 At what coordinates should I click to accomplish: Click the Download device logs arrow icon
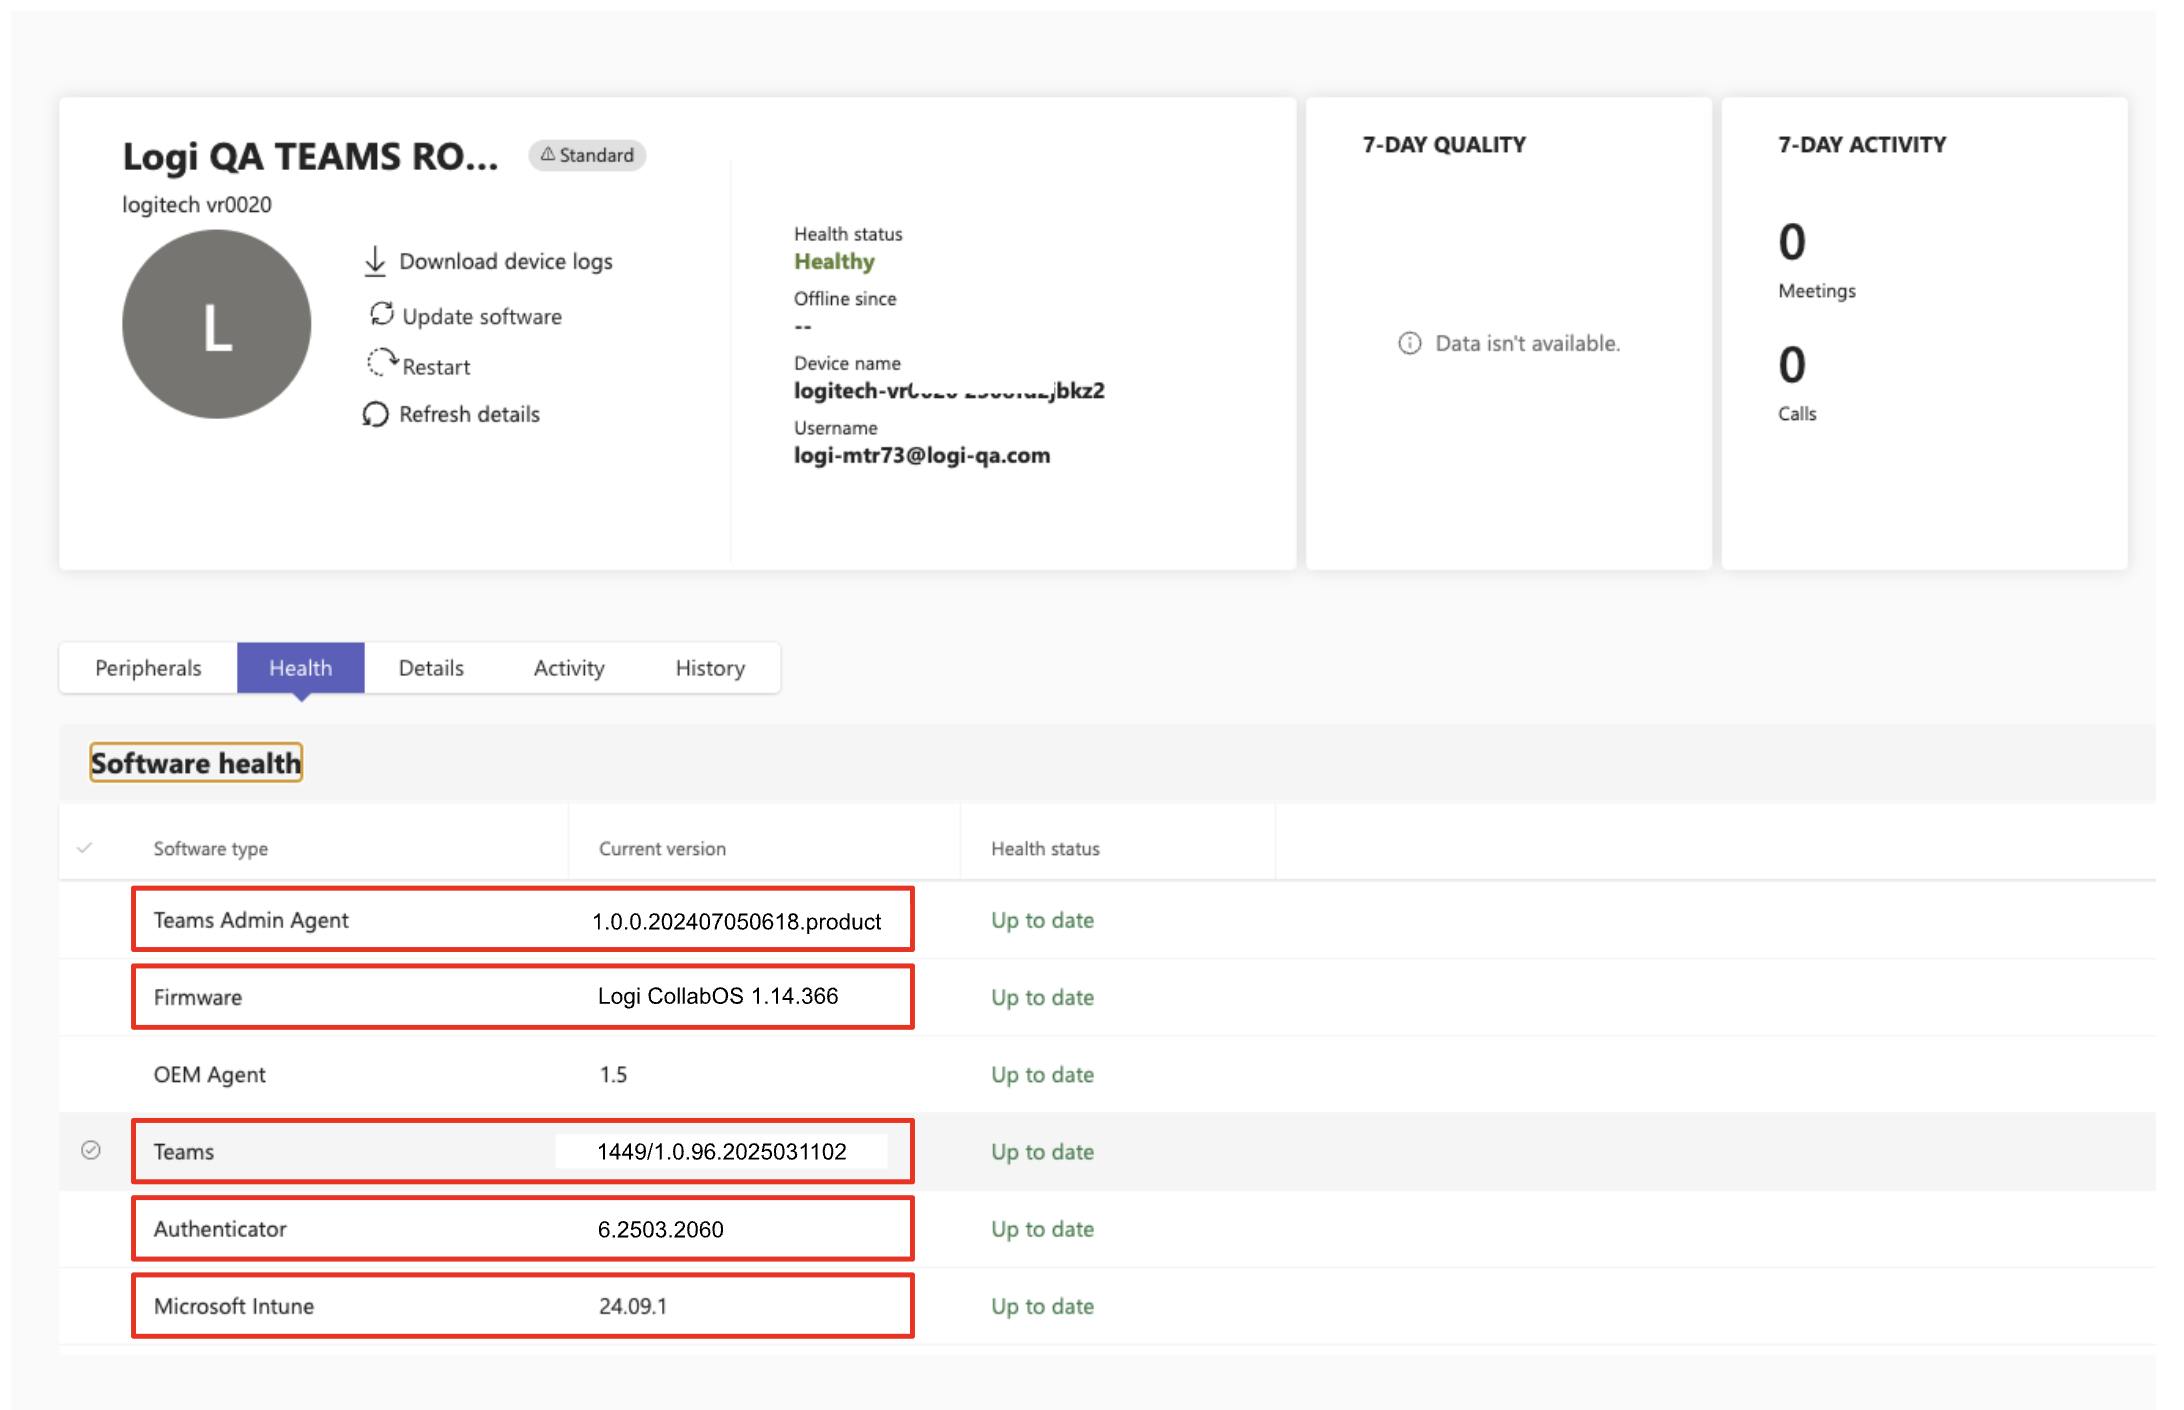click(375, 261)
